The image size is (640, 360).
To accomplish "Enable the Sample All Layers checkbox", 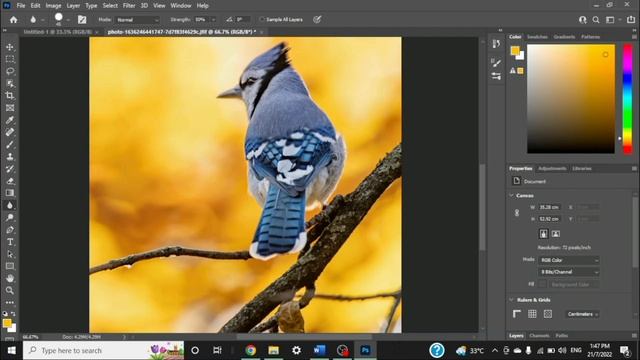I will point(262,20).
